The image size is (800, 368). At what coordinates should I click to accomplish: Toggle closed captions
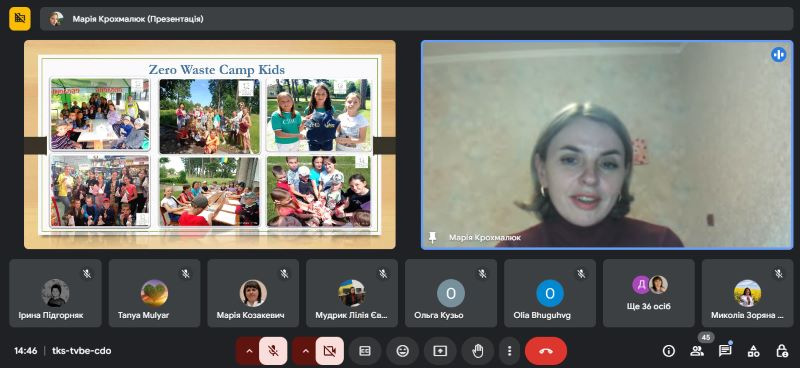coord(365,351)
